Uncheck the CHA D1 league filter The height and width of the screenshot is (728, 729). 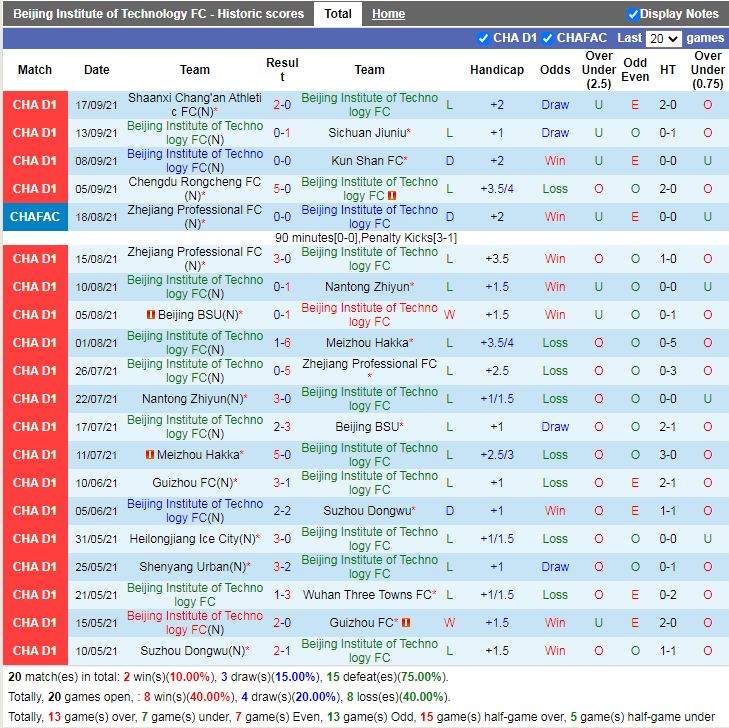coord(484,38)
